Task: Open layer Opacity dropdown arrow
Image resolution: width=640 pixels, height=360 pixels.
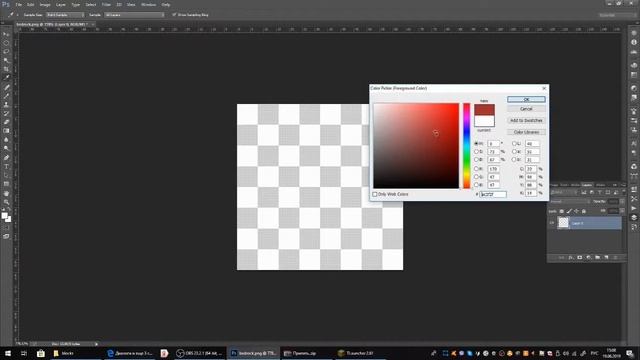Action: point(622,202)
